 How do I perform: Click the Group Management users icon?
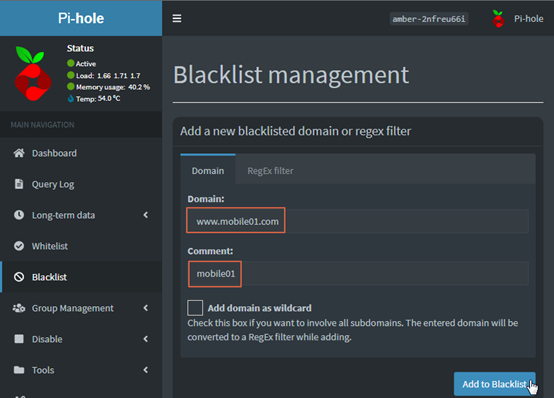pyautogui.click(x=19, y=308)
